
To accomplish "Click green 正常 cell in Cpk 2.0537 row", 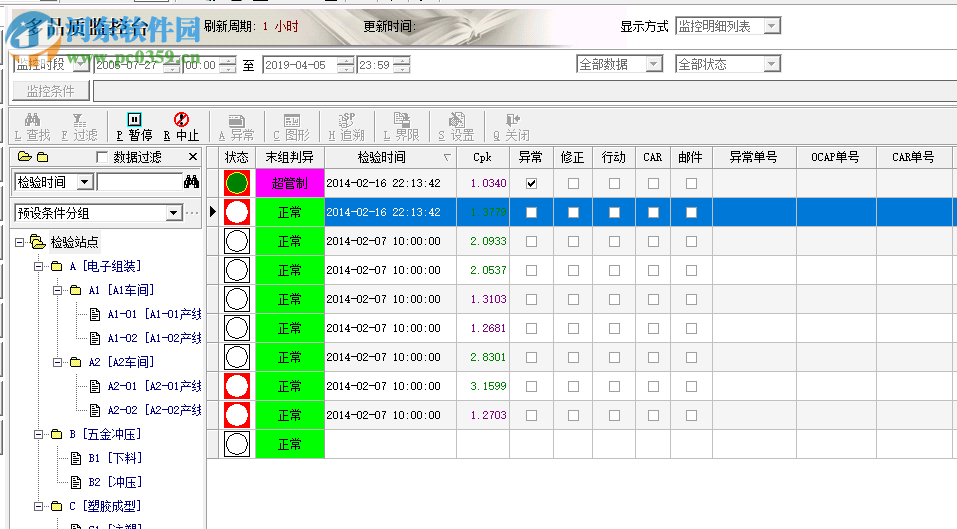I will (x=290, y=270).
